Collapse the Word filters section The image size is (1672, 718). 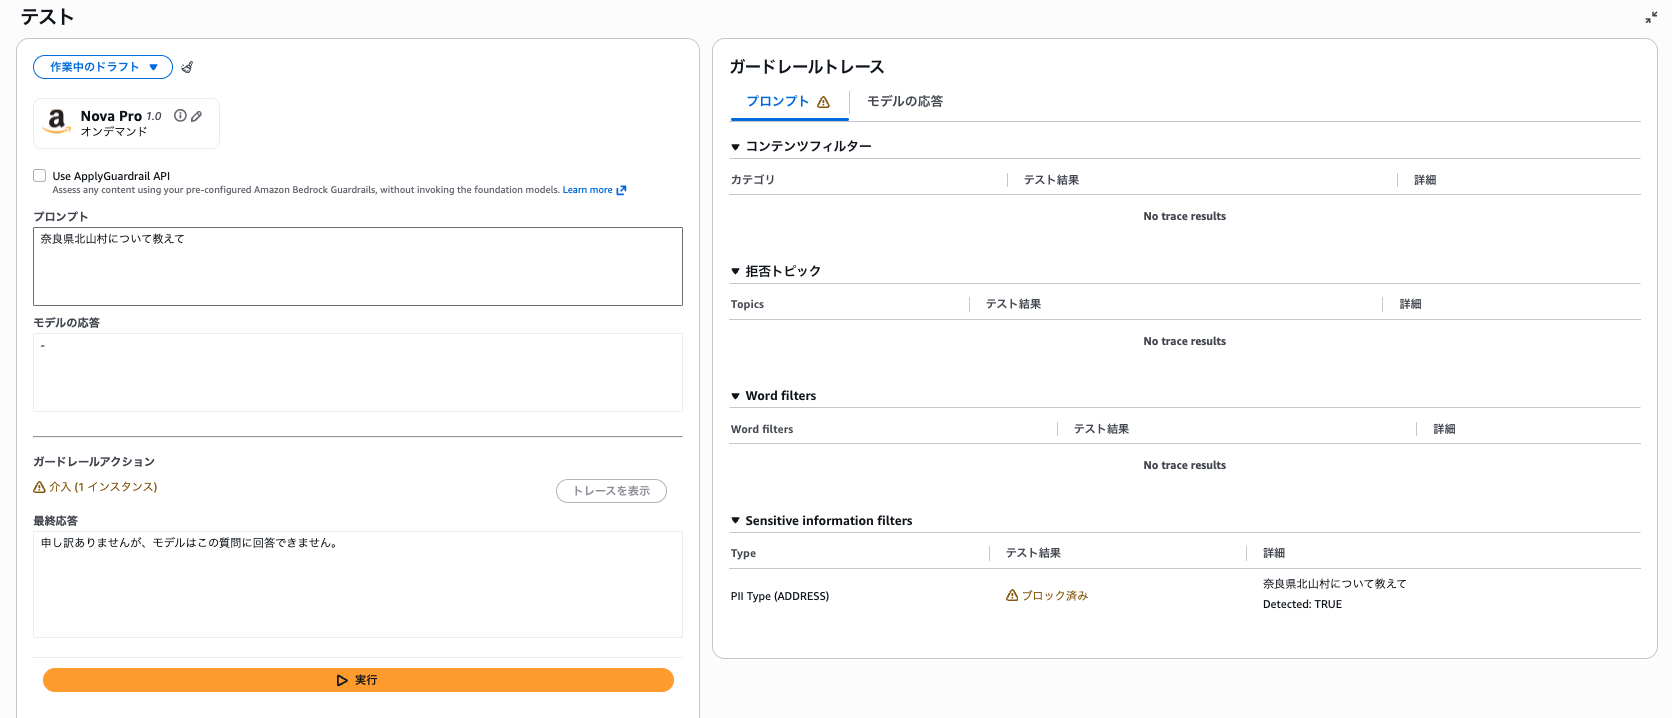736,396
